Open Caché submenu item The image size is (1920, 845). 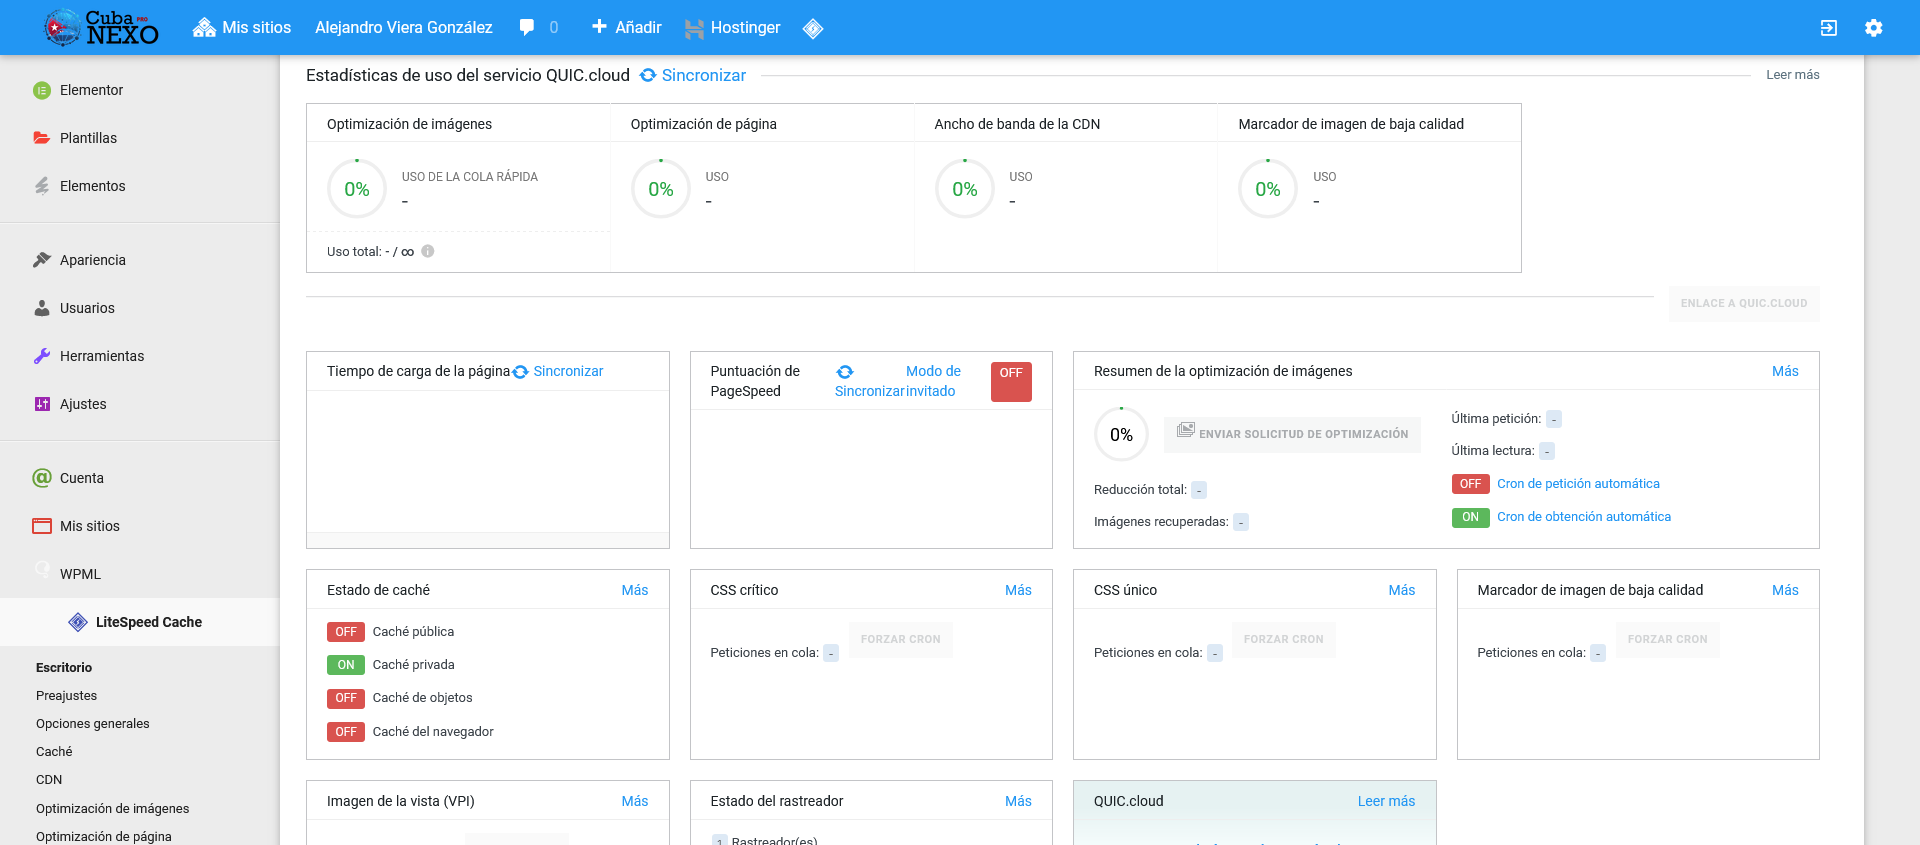click(54, 751)
